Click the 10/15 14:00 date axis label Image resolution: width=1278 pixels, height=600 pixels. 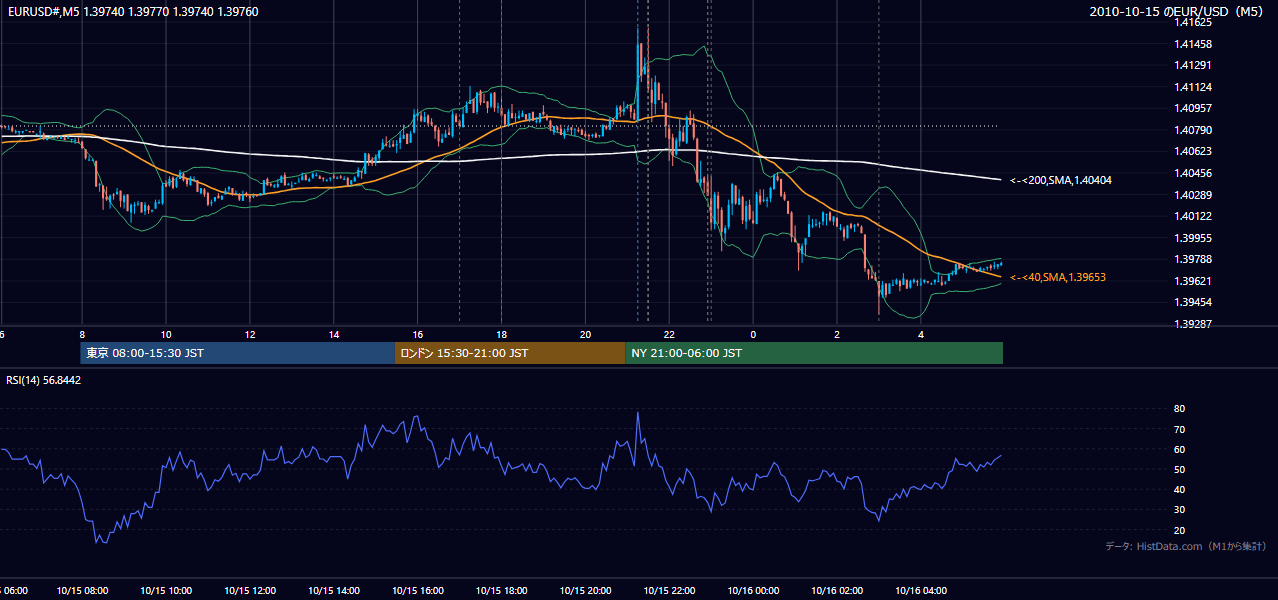334,590
